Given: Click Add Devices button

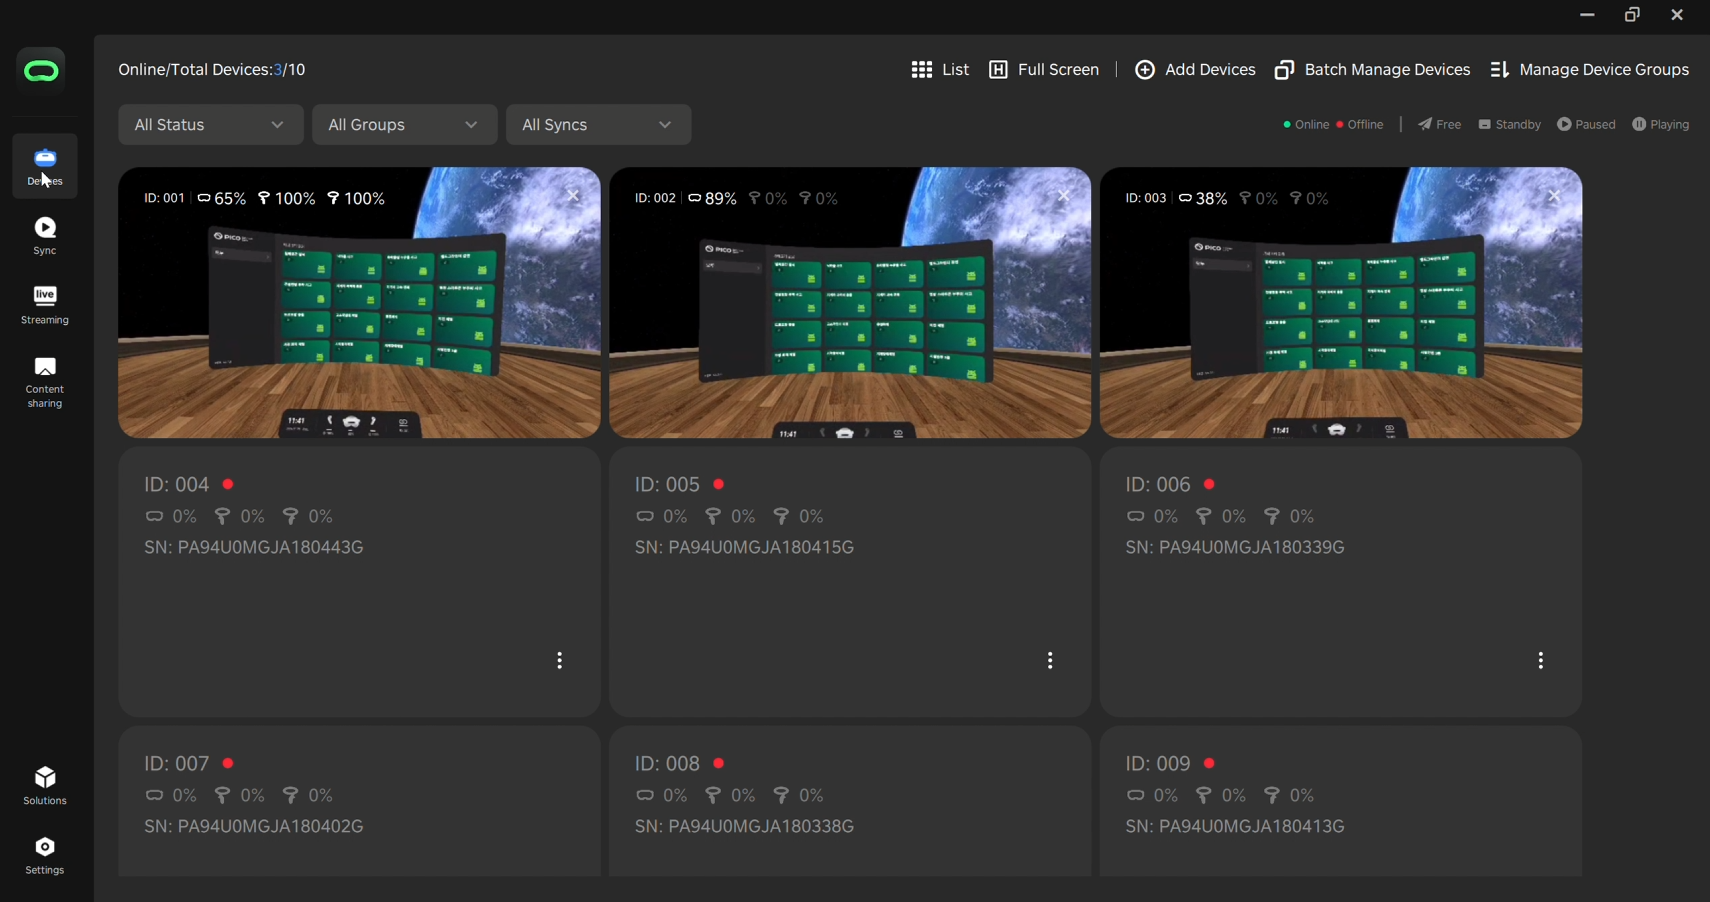Looking at the screenshot, I should coord(1195,70).
